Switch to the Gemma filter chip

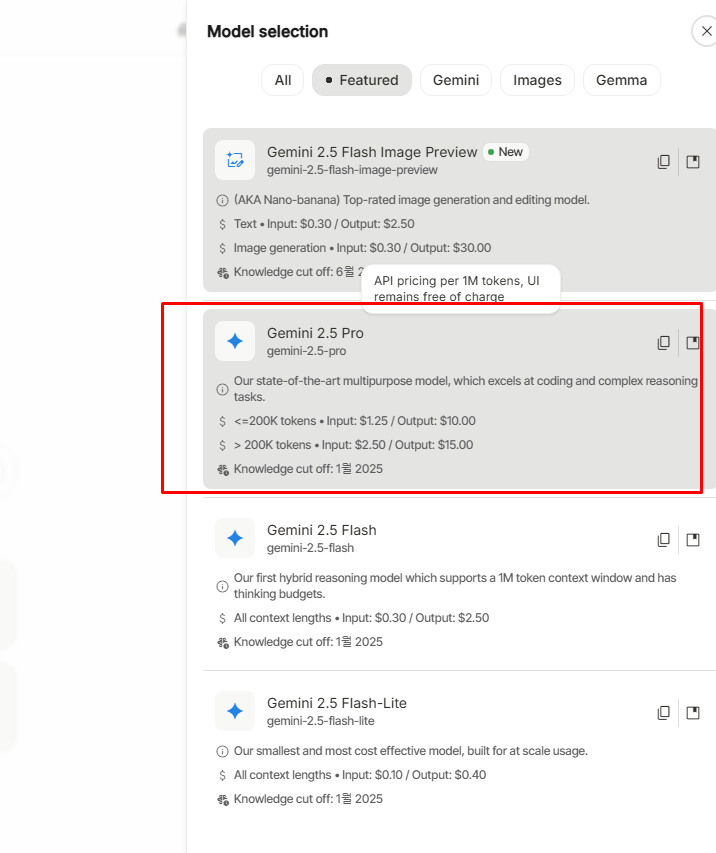click(621, 80)
